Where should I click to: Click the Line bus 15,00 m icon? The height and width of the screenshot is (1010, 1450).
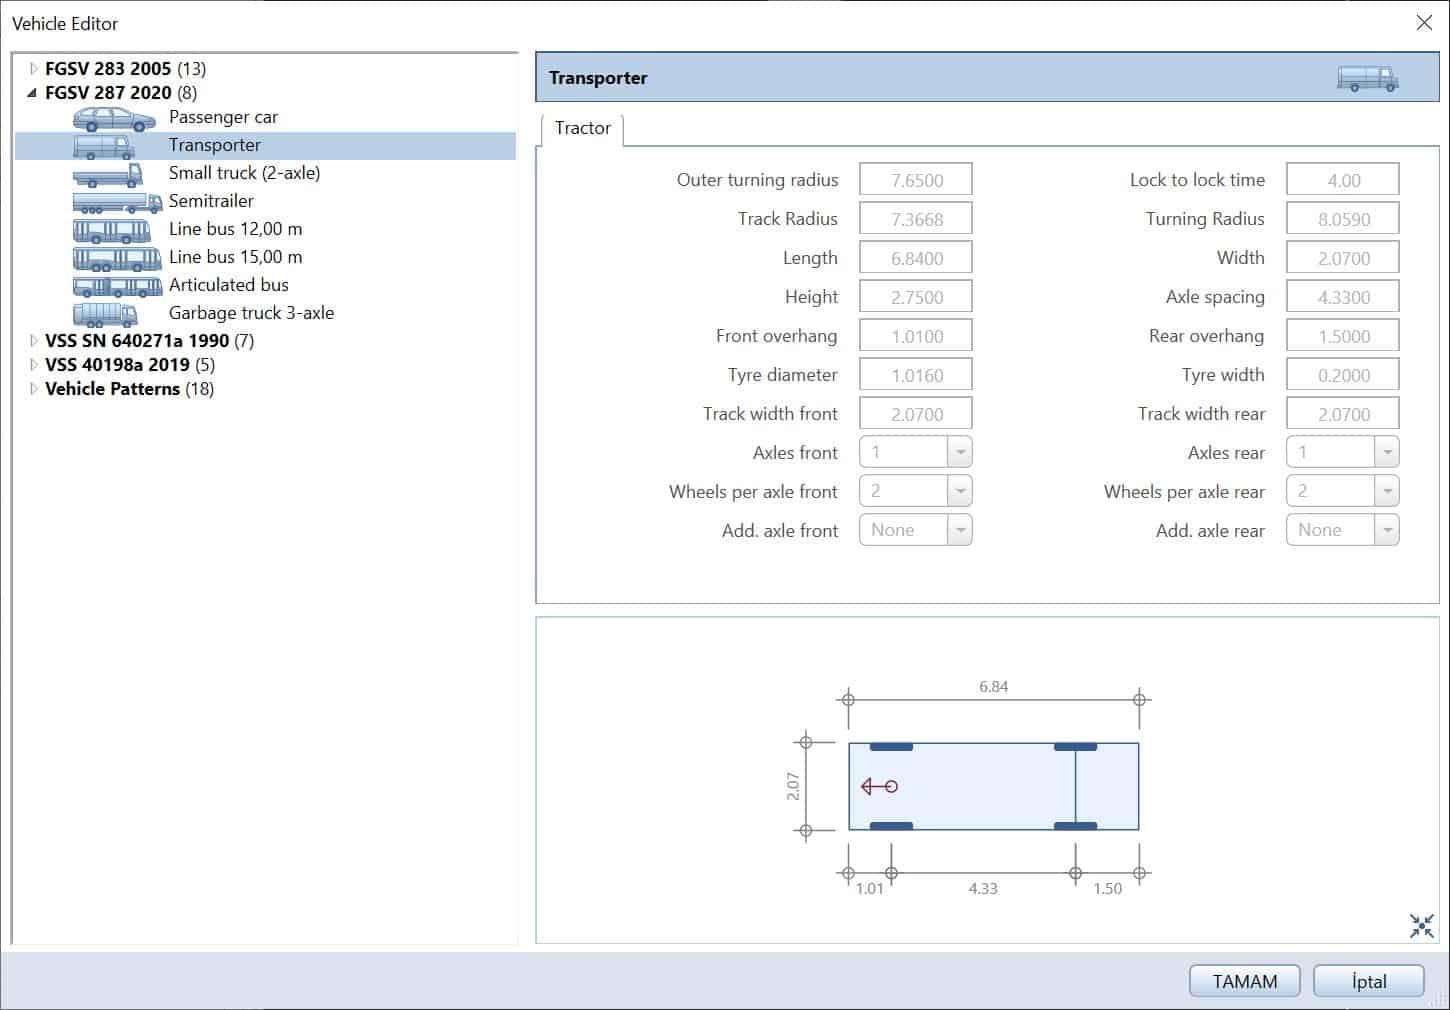117,259
